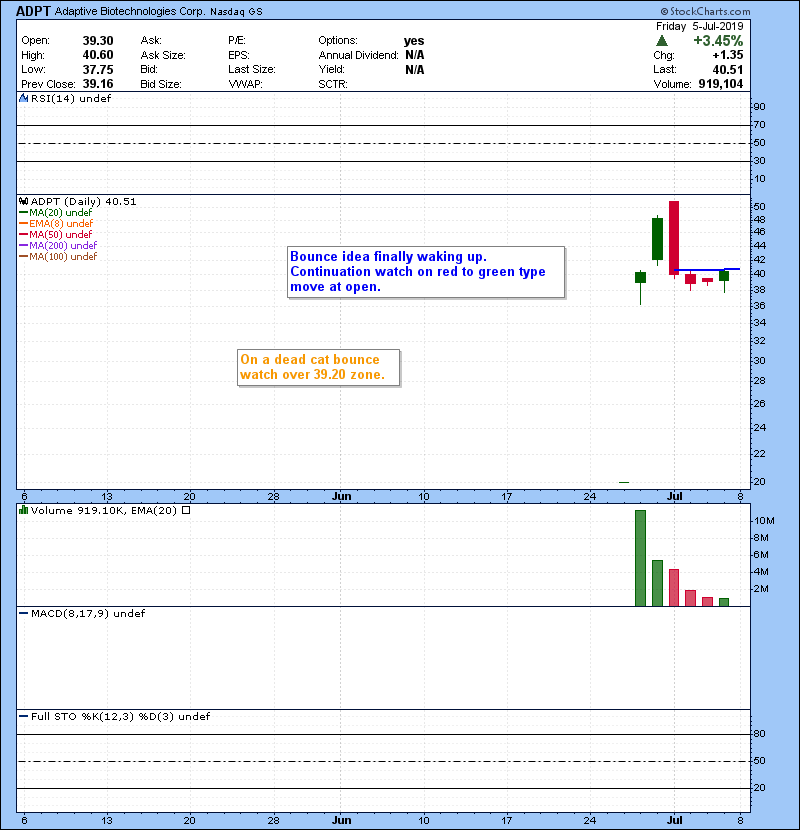Click the ADPT (Daily) 40.51 chart title
The height and width of the screenshot is (830, 800).
pos(84,202)
